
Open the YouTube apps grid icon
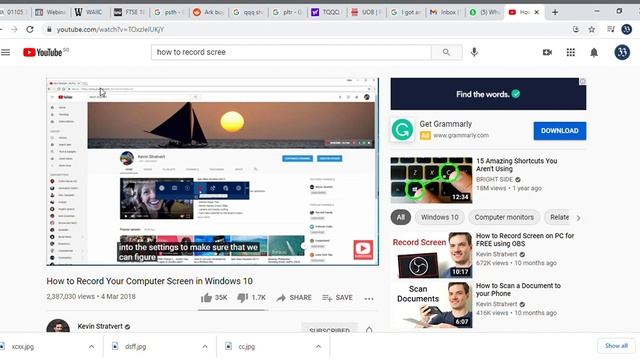coord(571,52)
